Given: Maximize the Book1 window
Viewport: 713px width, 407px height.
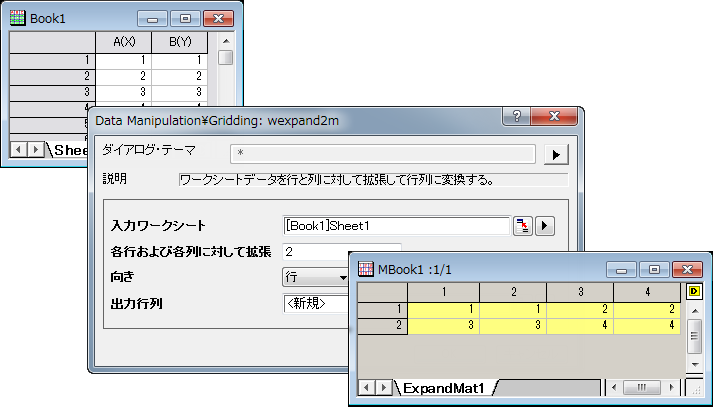Looking at the screenshot, I should (x=185, y=19).
